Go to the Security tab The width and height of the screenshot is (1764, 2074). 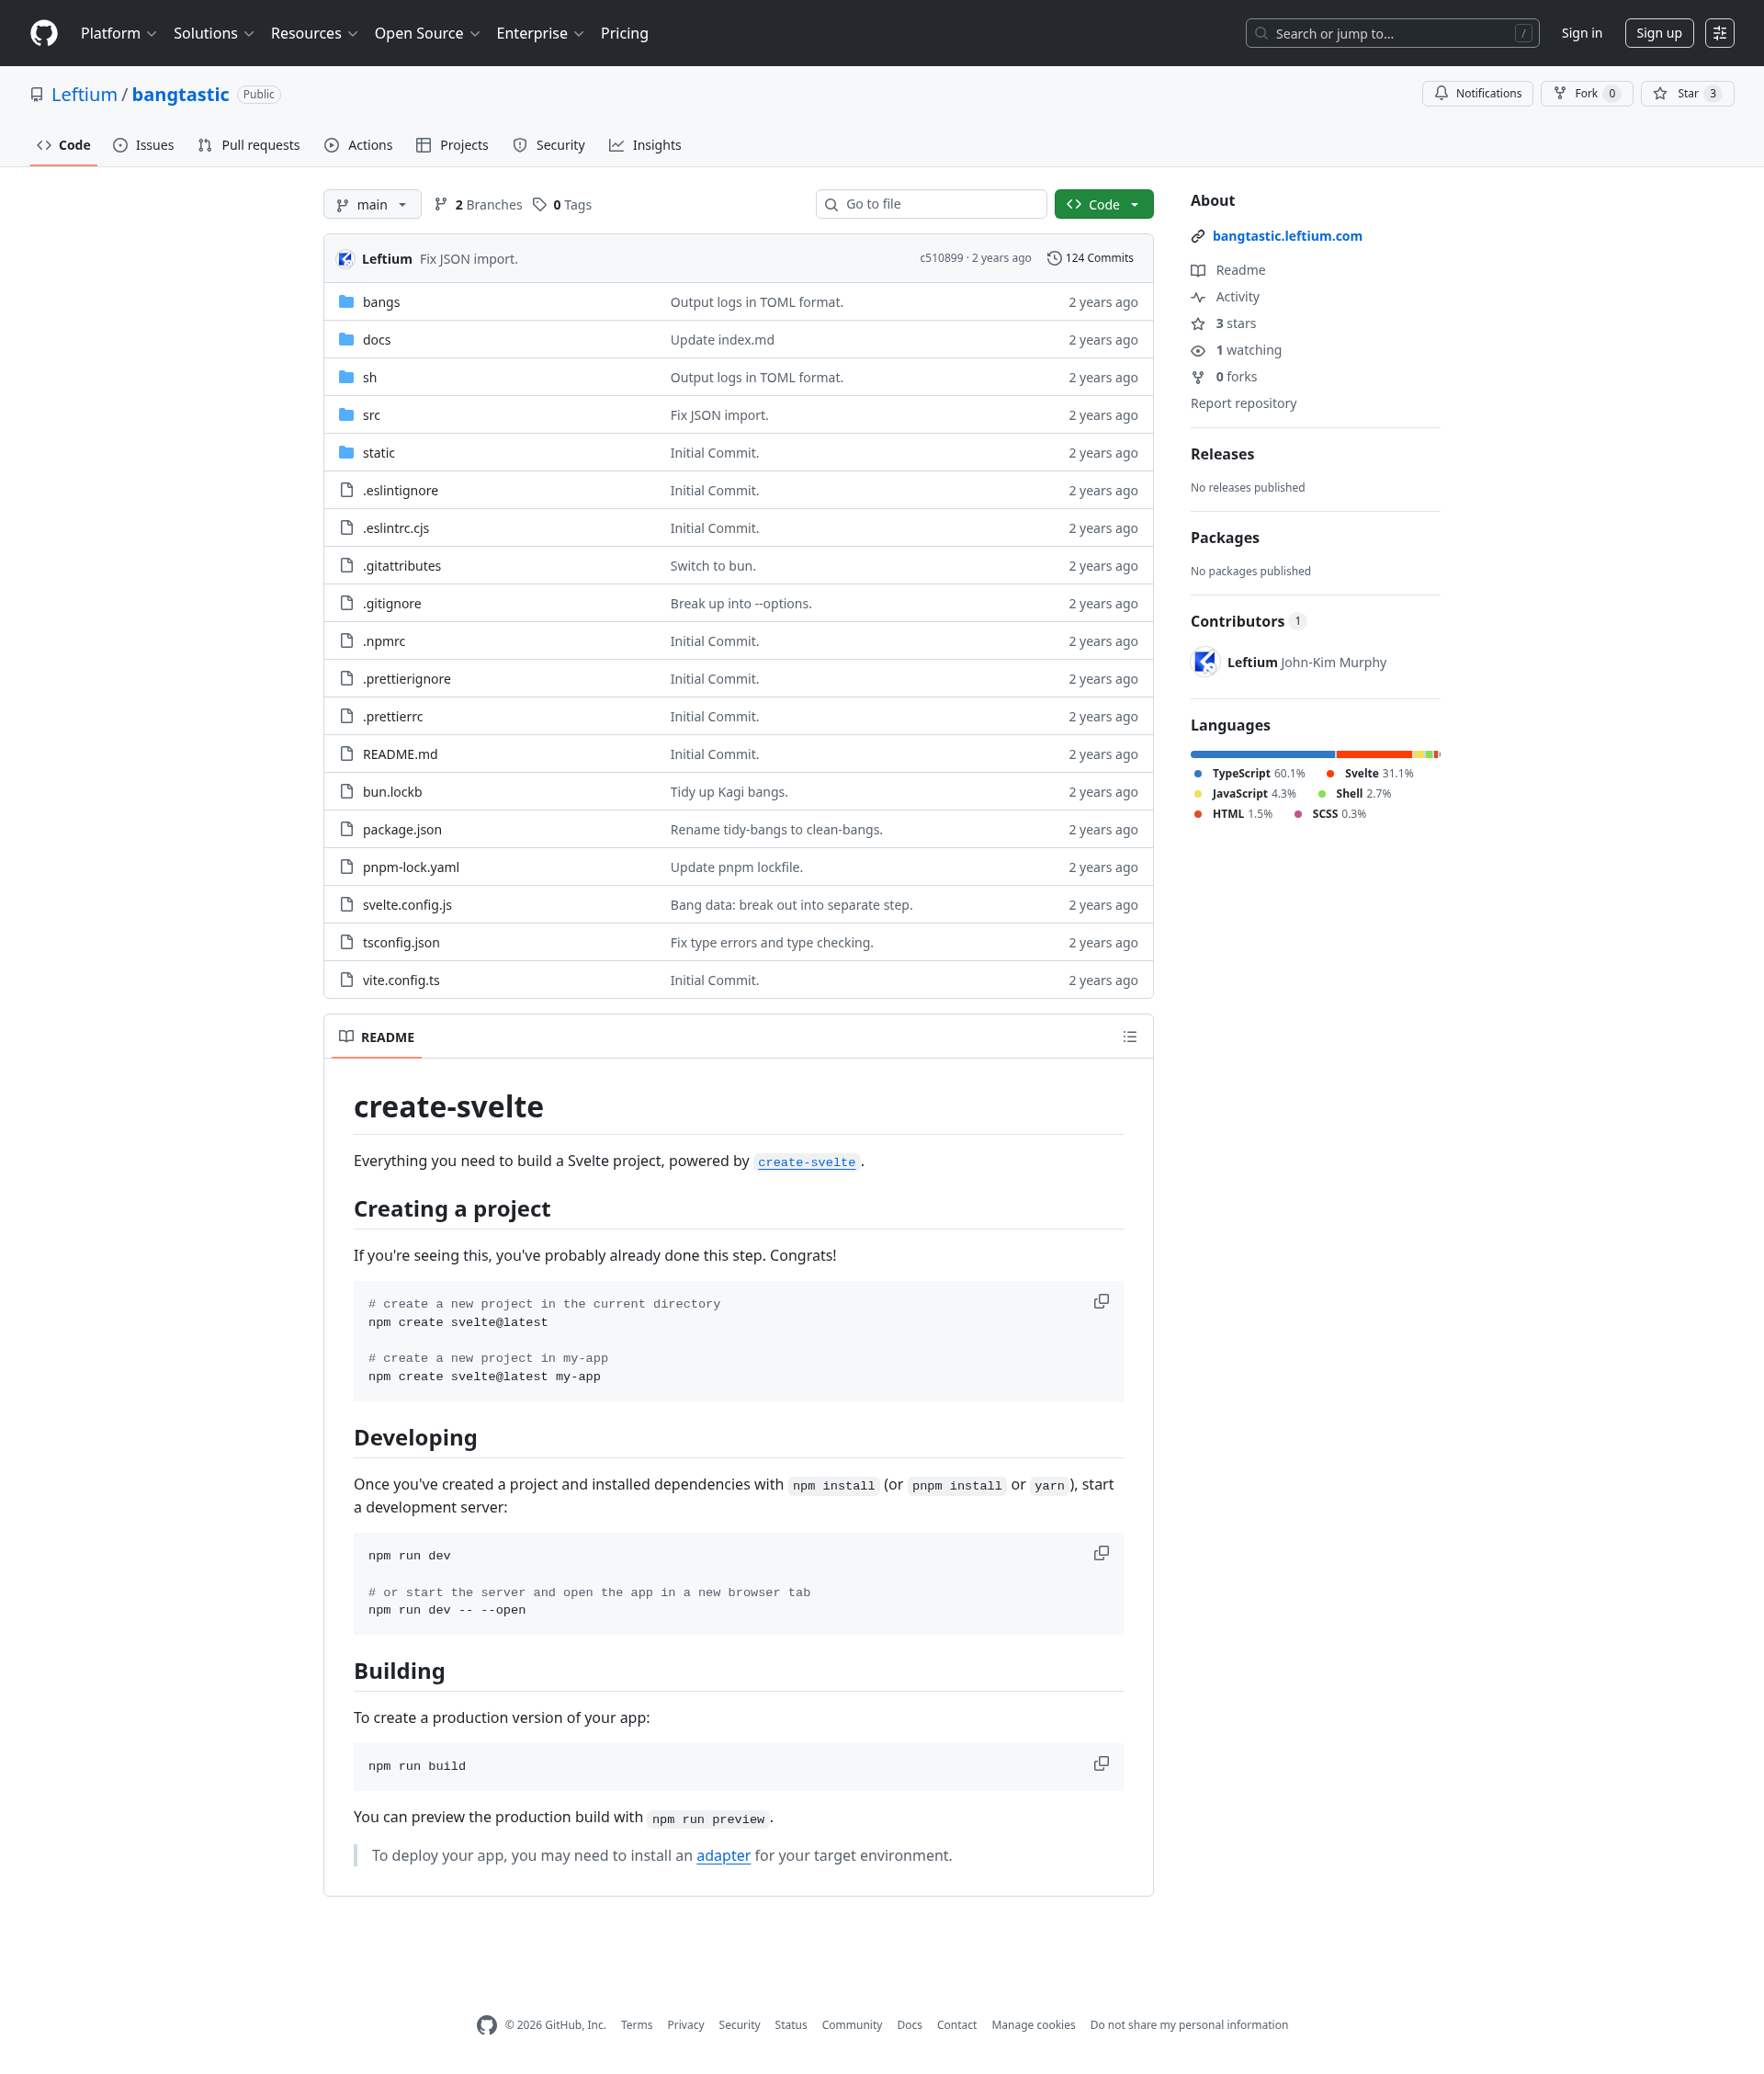pyautogui.click(x=549, y=145)
